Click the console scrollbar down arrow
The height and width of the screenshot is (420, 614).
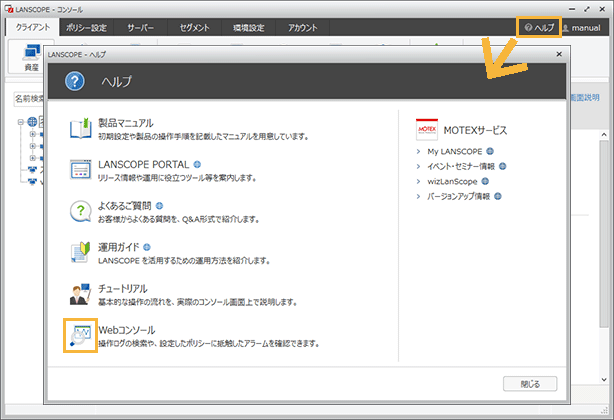604,379
